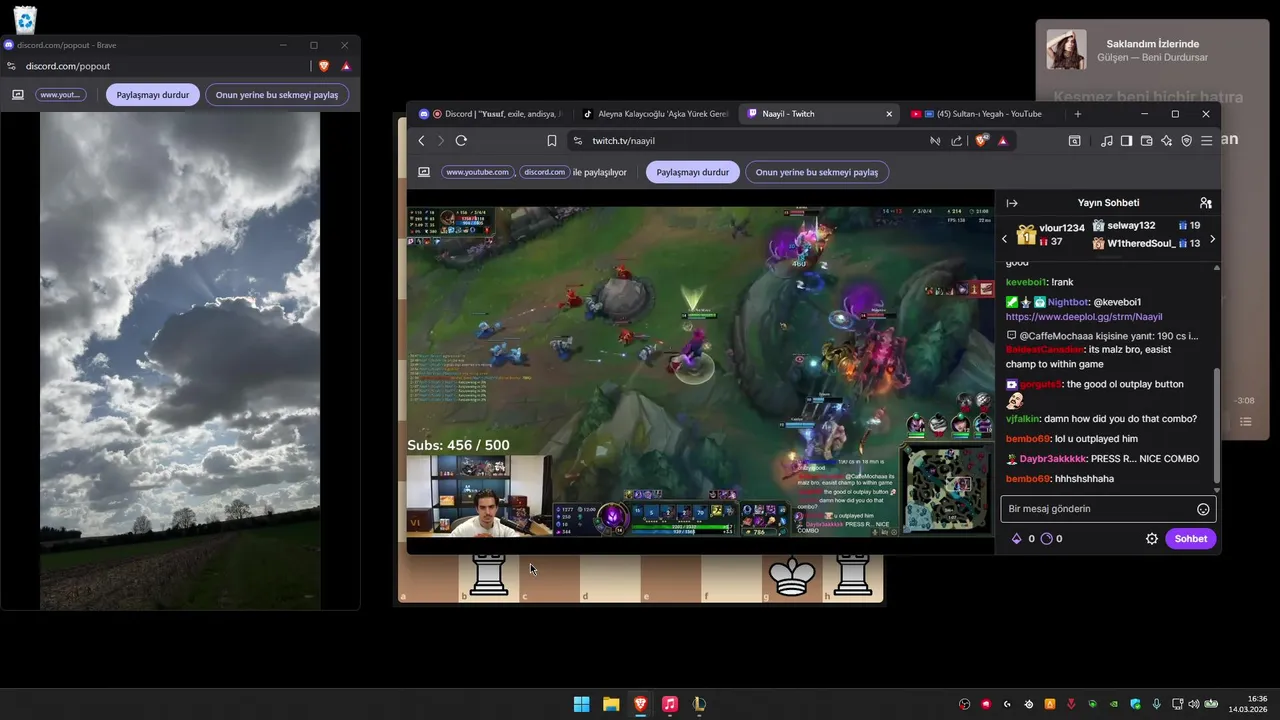The width and height of the screenshot is (1280, 720).
Task: Click the 'Bir mesaj gönderin' chat input
Action: pyautogui.click(x=1108, y=509)
